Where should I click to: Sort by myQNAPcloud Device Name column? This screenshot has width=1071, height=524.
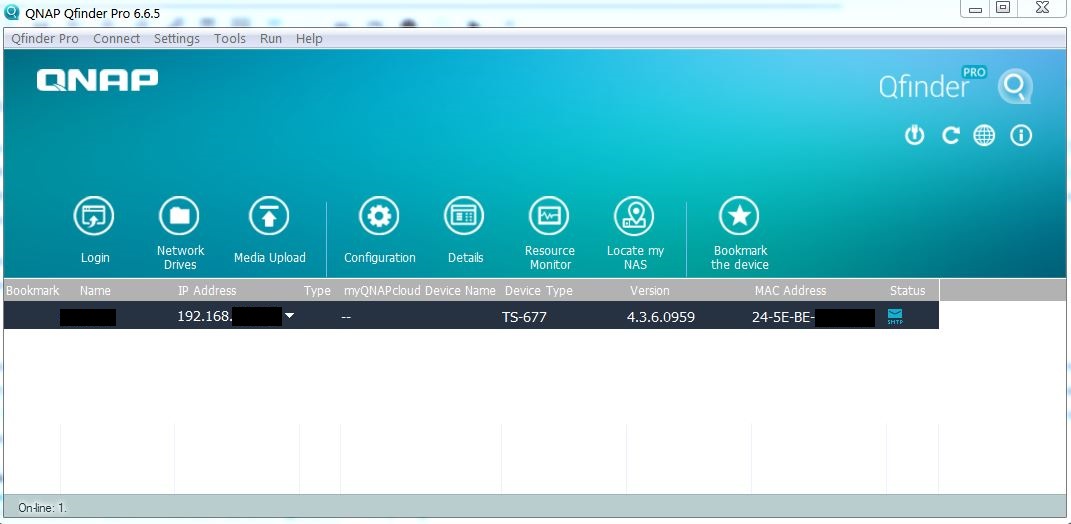(419, 290)
